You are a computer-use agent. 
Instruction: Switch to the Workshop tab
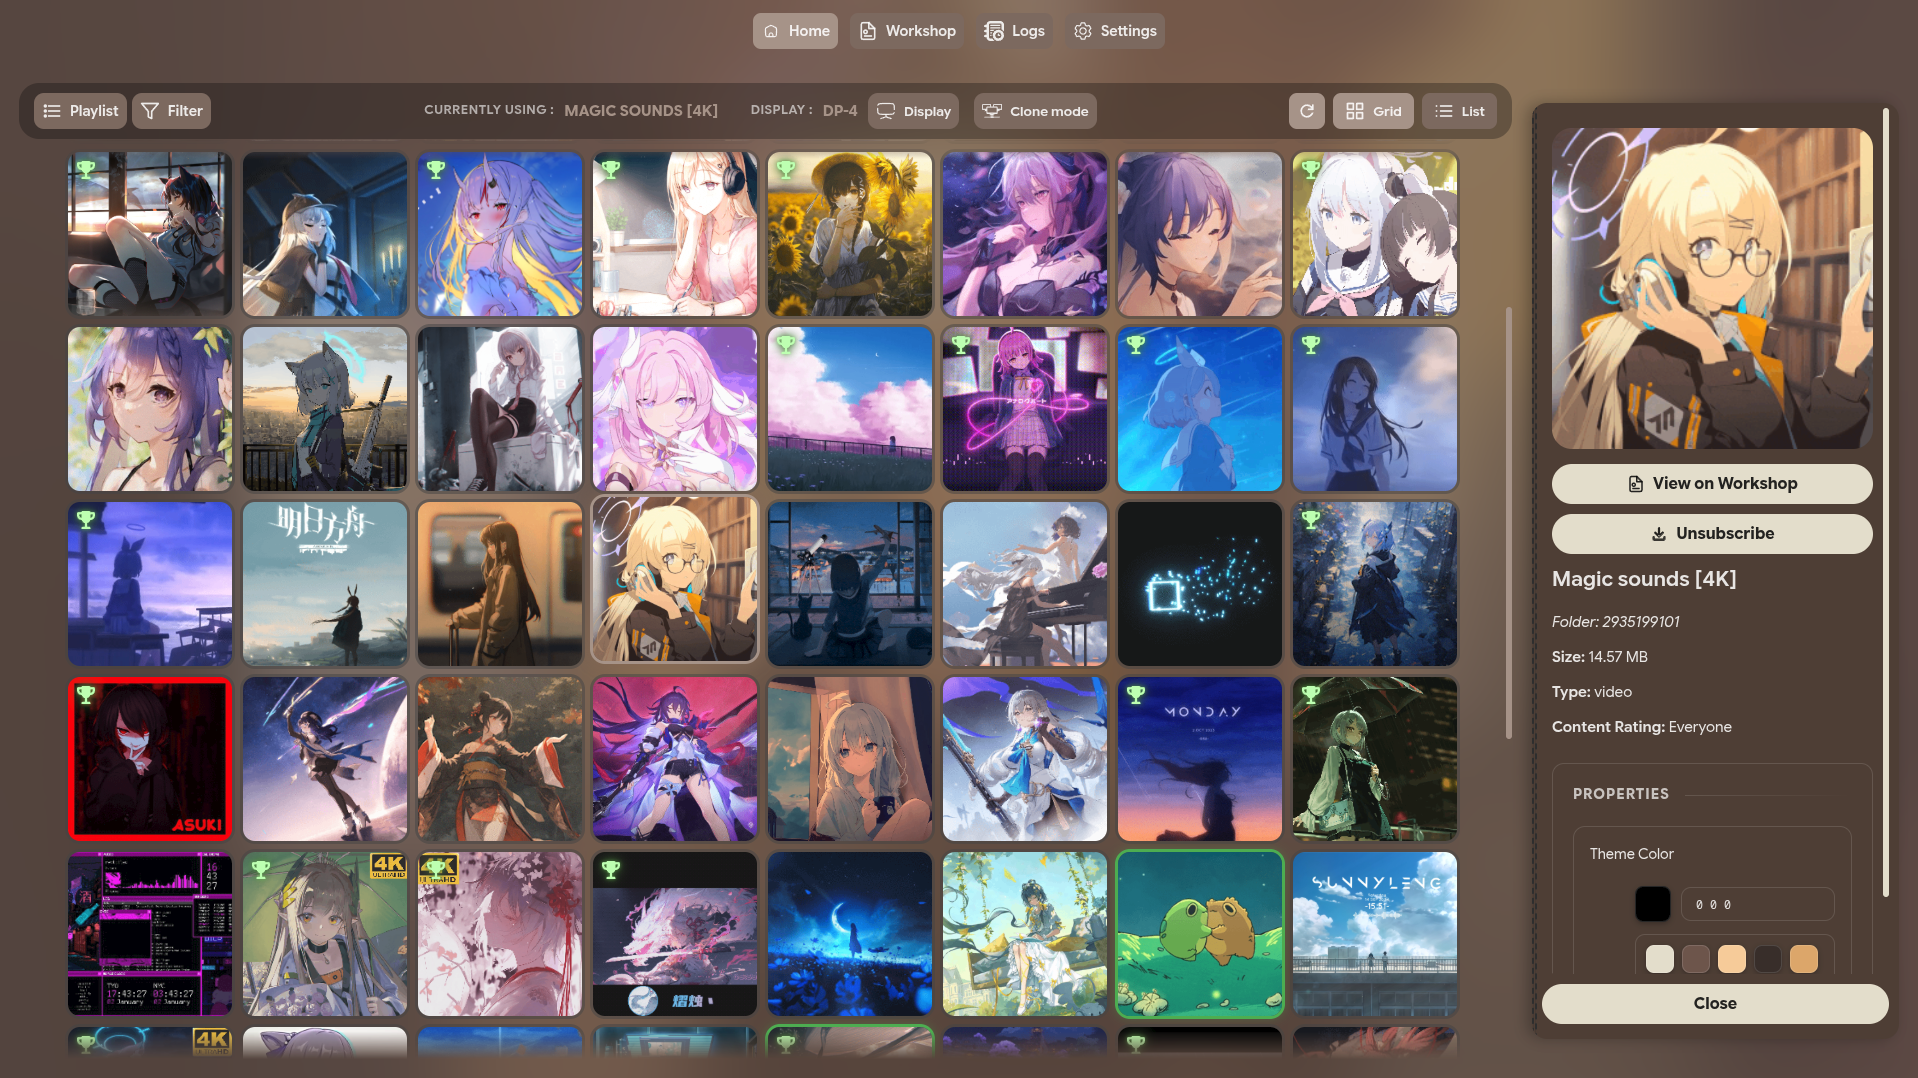(907, 31)
